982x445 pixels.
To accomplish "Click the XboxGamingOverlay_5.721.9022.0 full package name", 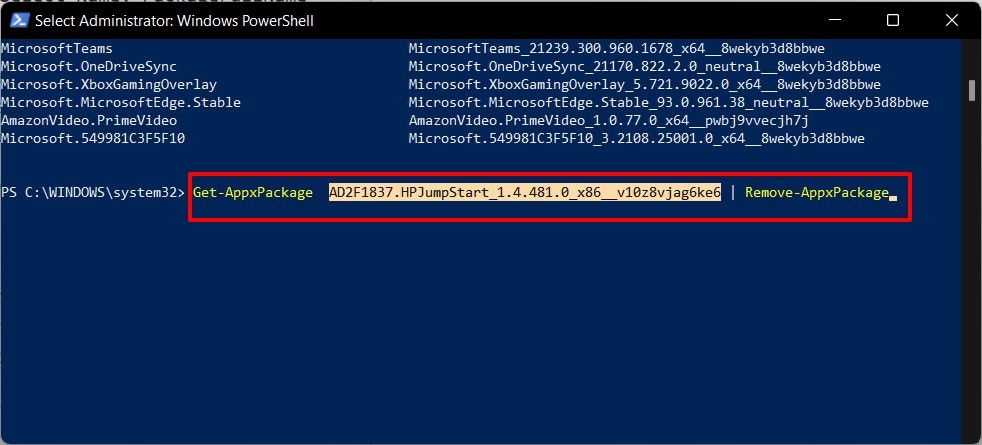I will [645, 84].
